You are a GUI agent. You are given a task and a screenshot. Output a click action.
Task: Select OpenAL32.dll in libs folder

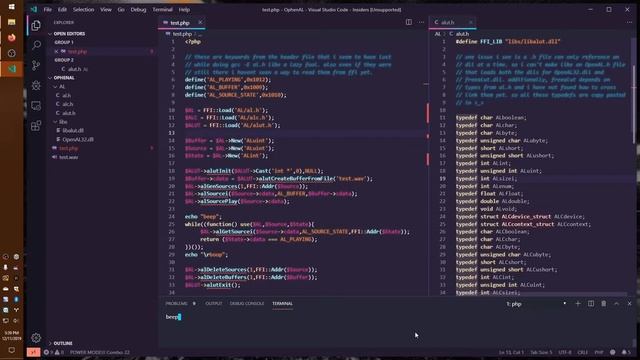(x=78, y=140)
